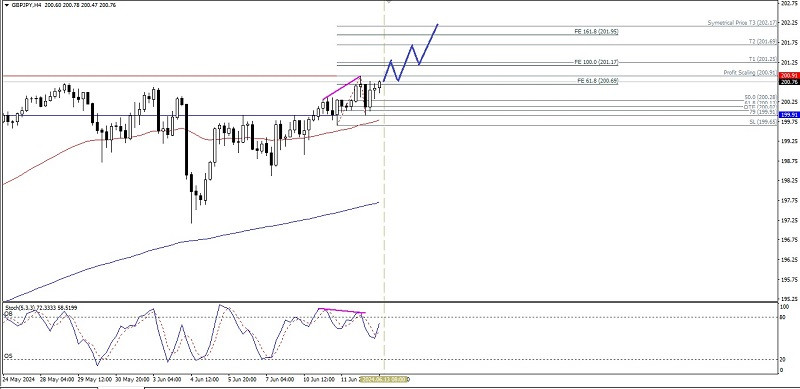The image size is (800, 389).
Task: Click the 24 May 2024 date label
Action: (17, 380)
